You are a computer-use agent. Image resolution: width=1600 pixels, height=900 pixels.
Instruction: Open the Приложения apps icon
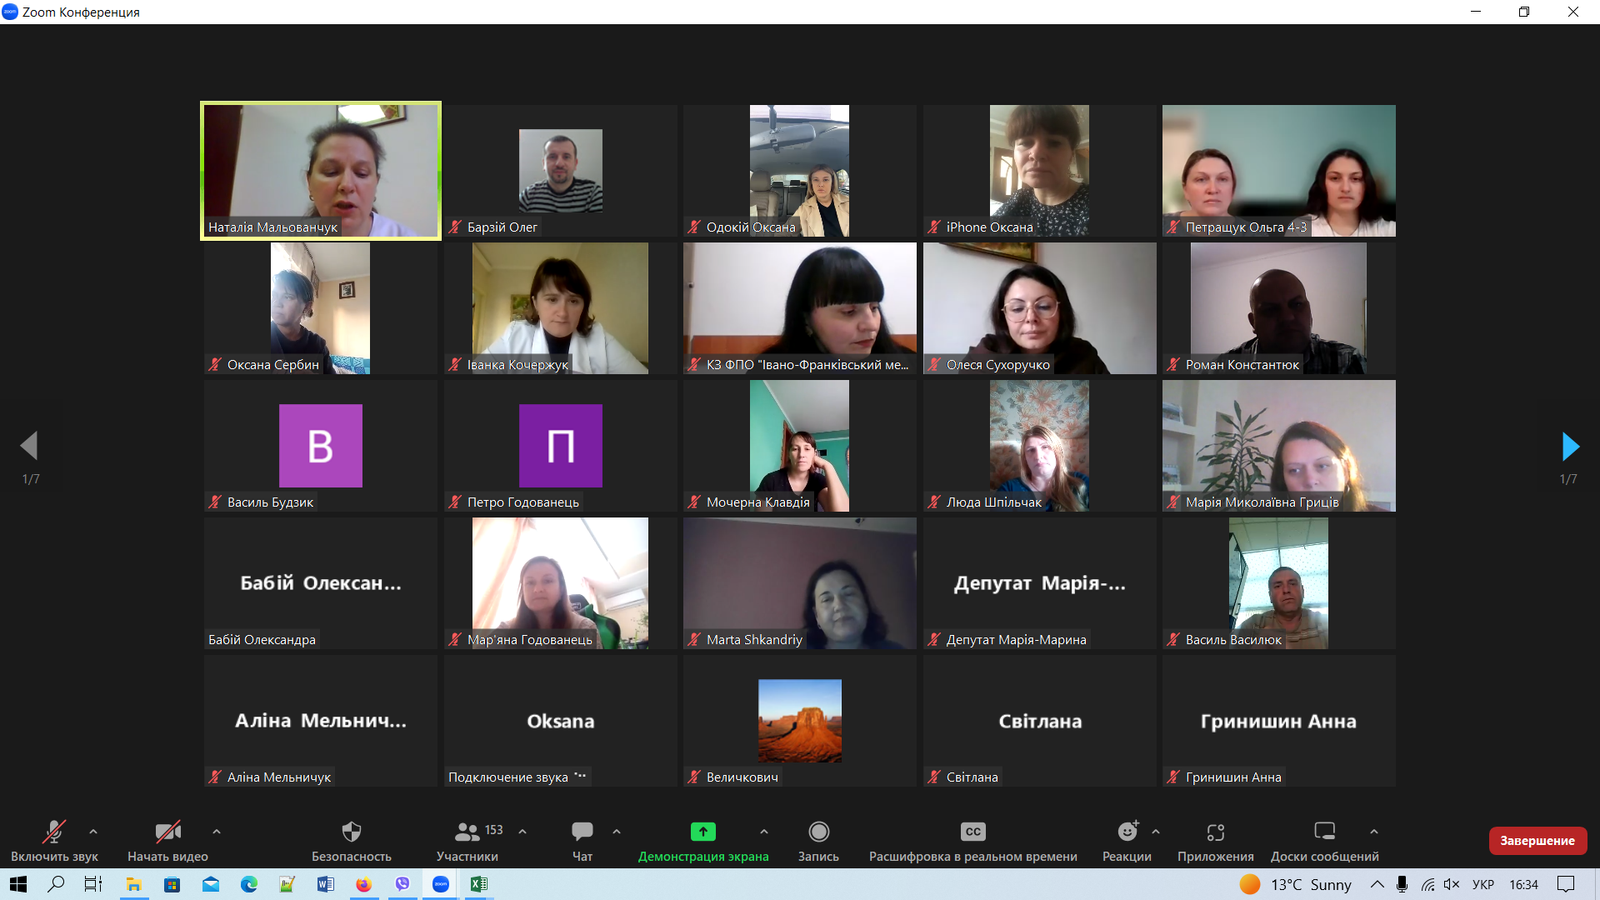click(x=1215, y=832)
